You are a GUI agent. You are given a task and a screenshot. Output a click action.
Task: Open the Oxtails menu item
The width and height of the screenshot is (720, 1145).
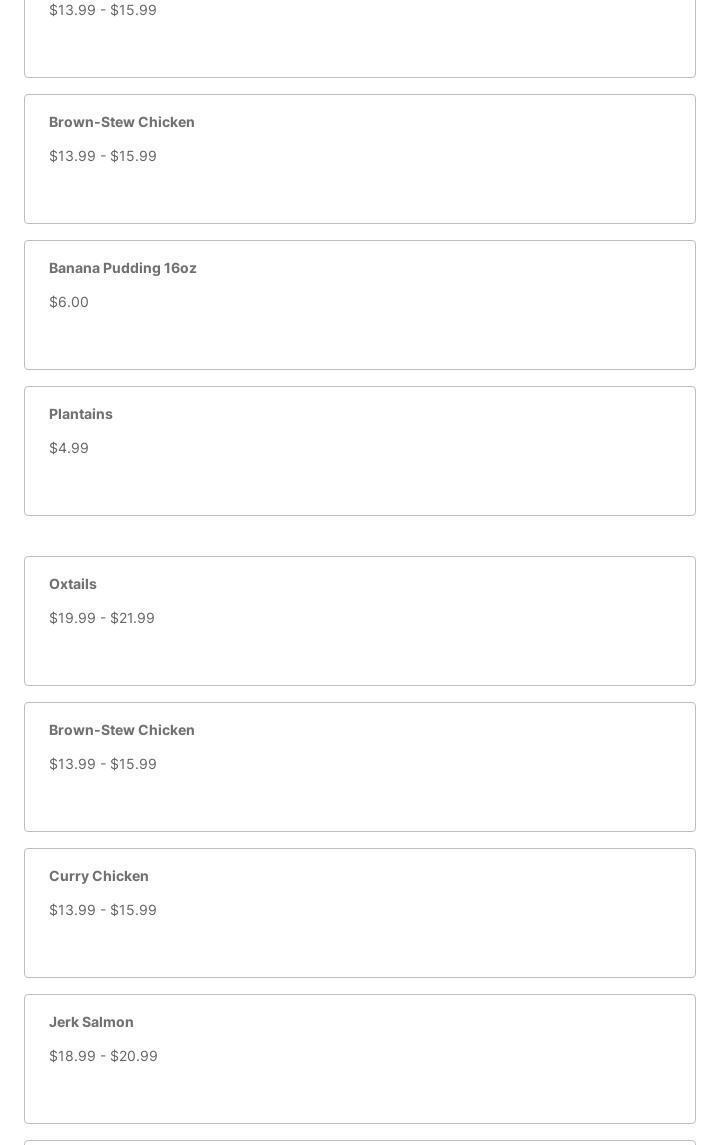point(73,584)
